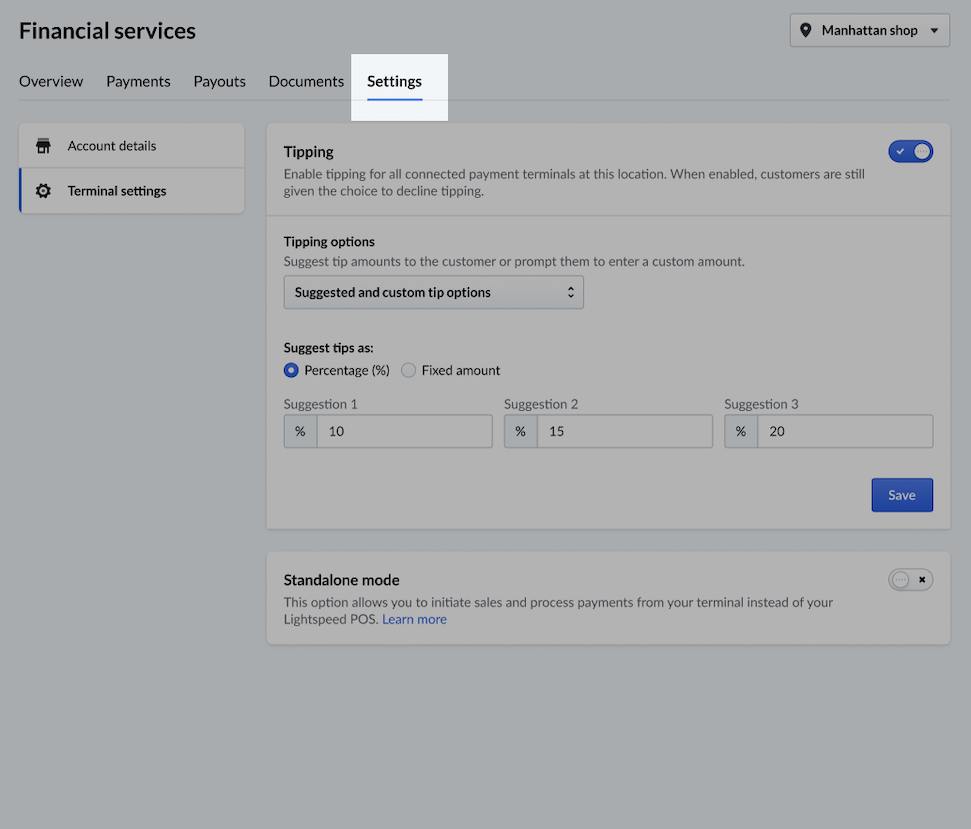Enable the Standalone mode toggle
Screen dimensions: 971x829
coord(910,579)
